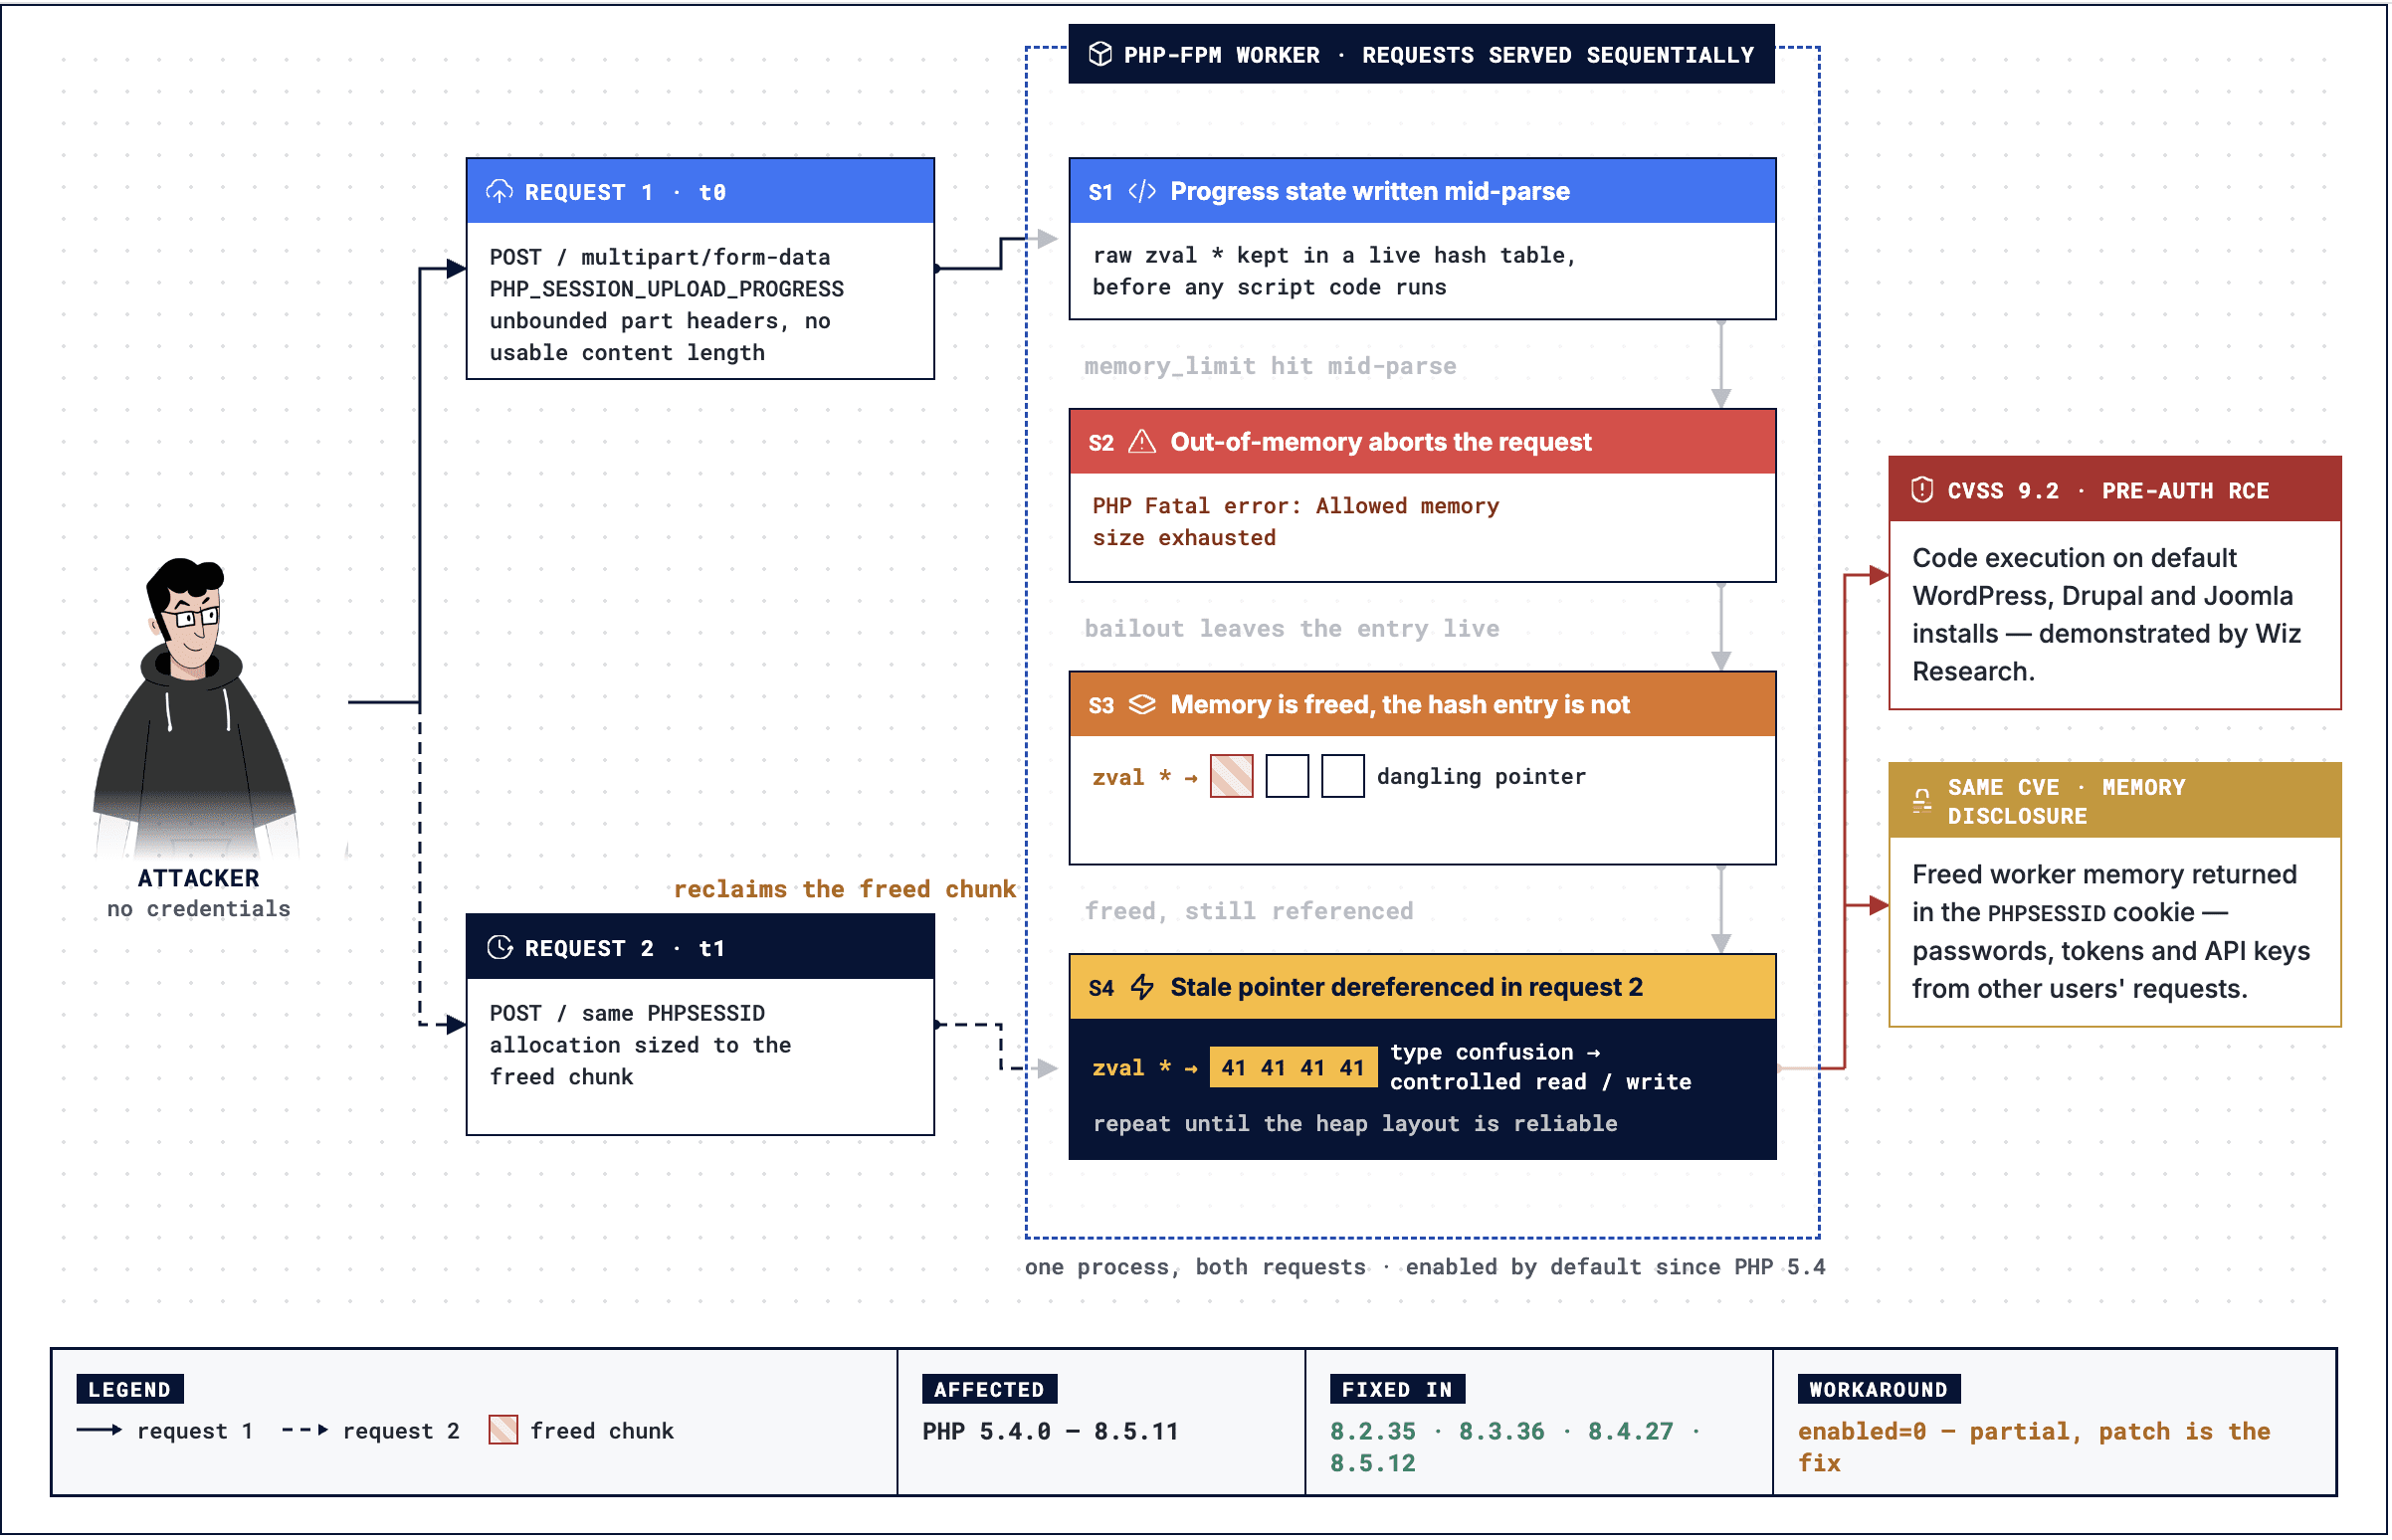The height and width of the screenshot is (1540, 2392).
Task: Click 'repeat until the heap layout is reliable'
Action: (x=1356, y=1125)
